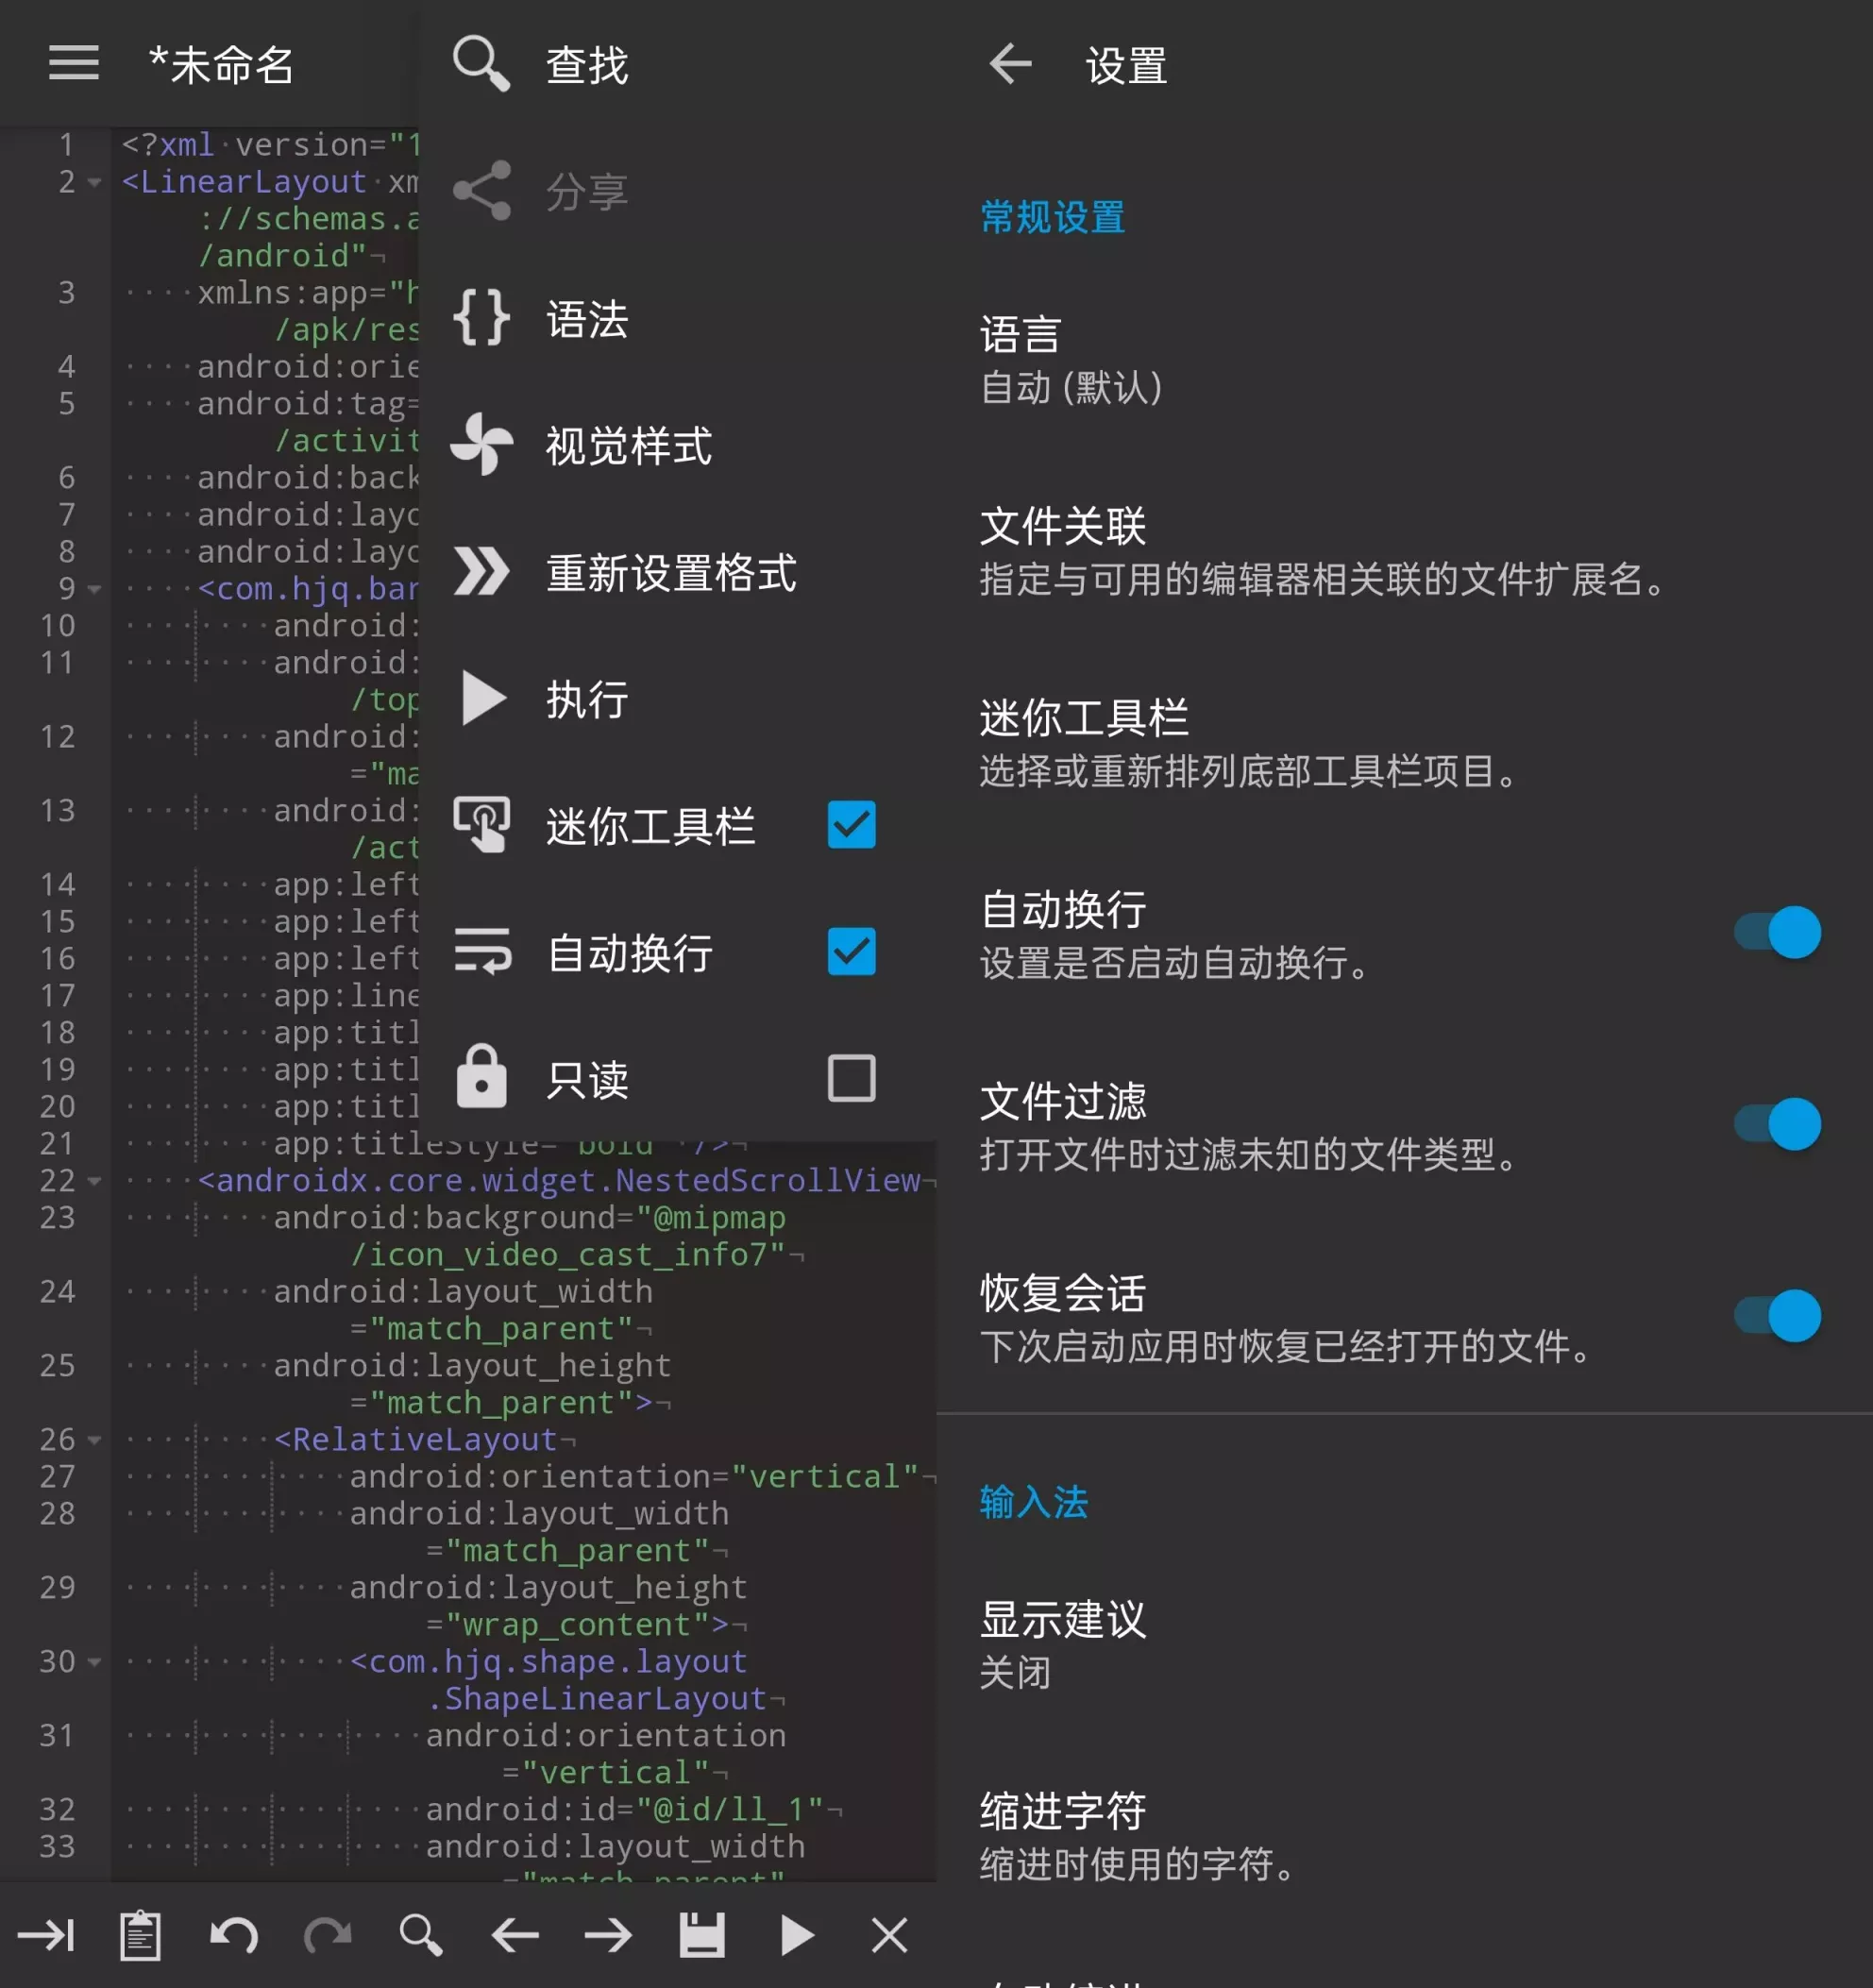The width and height of the screenshot is (1873, 1988).
Task: Click the android:orientation="vertical" on line 27
Action: [x=634, y=1477]
